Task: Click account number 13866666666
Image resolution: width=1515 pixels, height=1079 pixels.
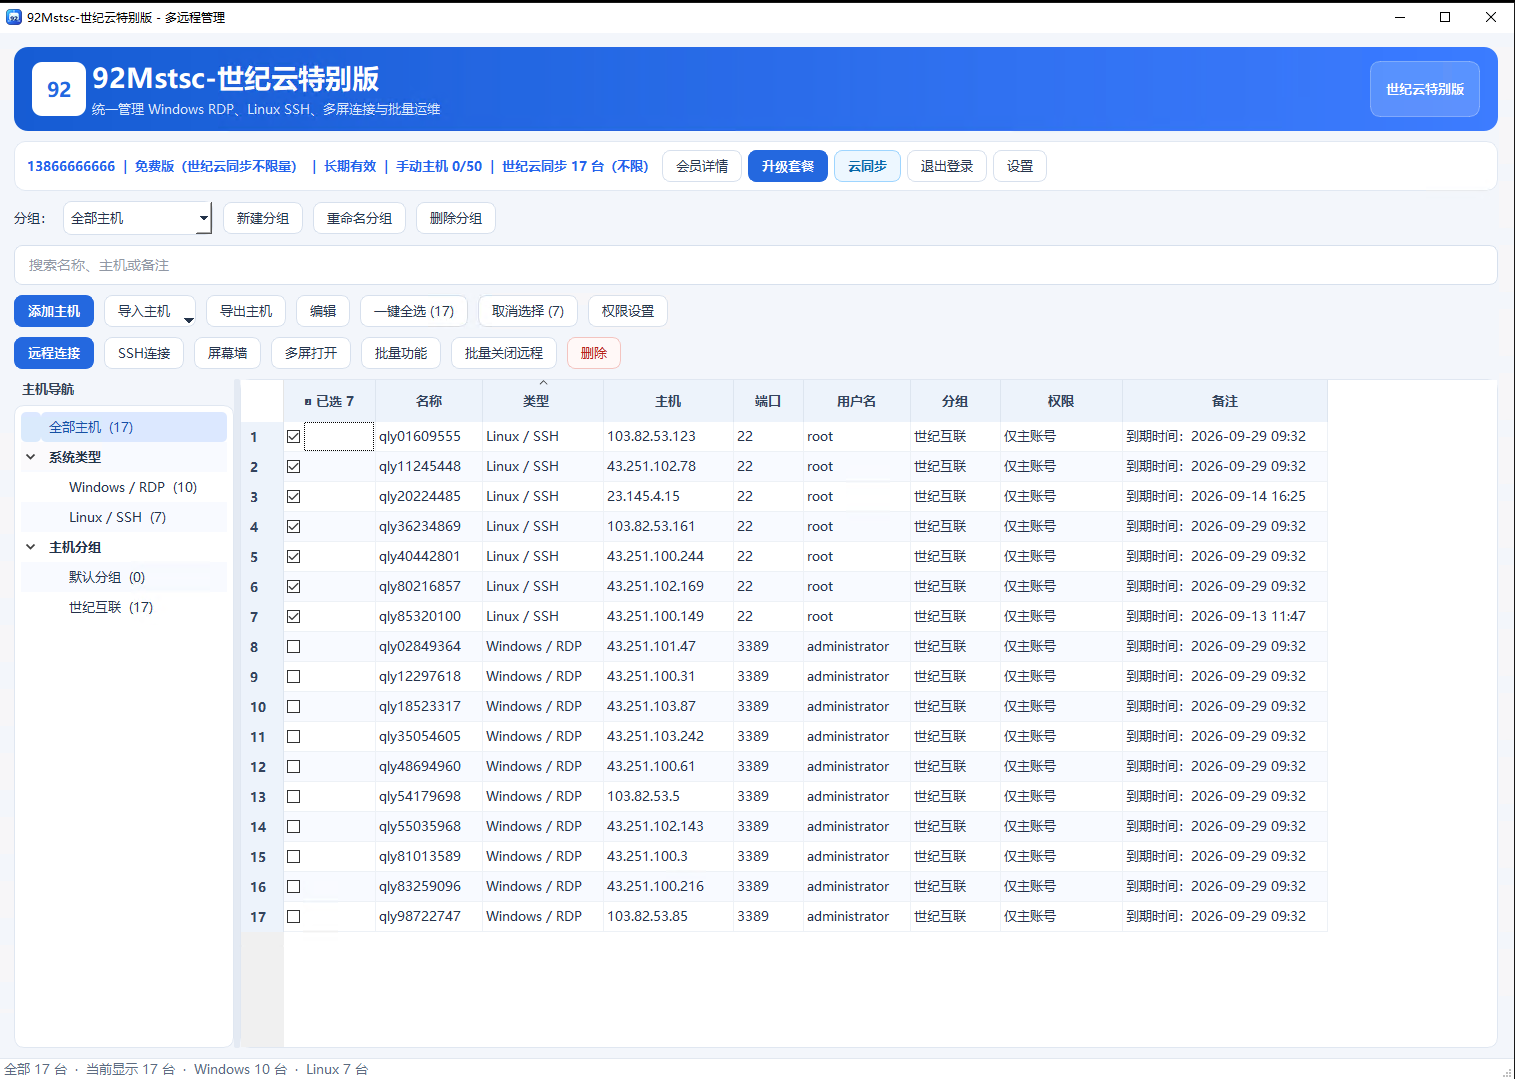Action: coord(71,166)
